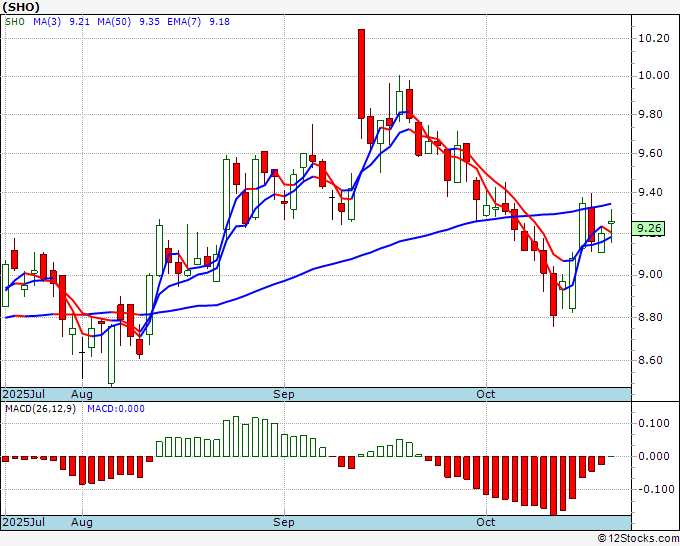Click 2025Jul on price chart date axis
Image resolution: width=680 pixels, height=546 pixels.
click(x=24, y=394)
